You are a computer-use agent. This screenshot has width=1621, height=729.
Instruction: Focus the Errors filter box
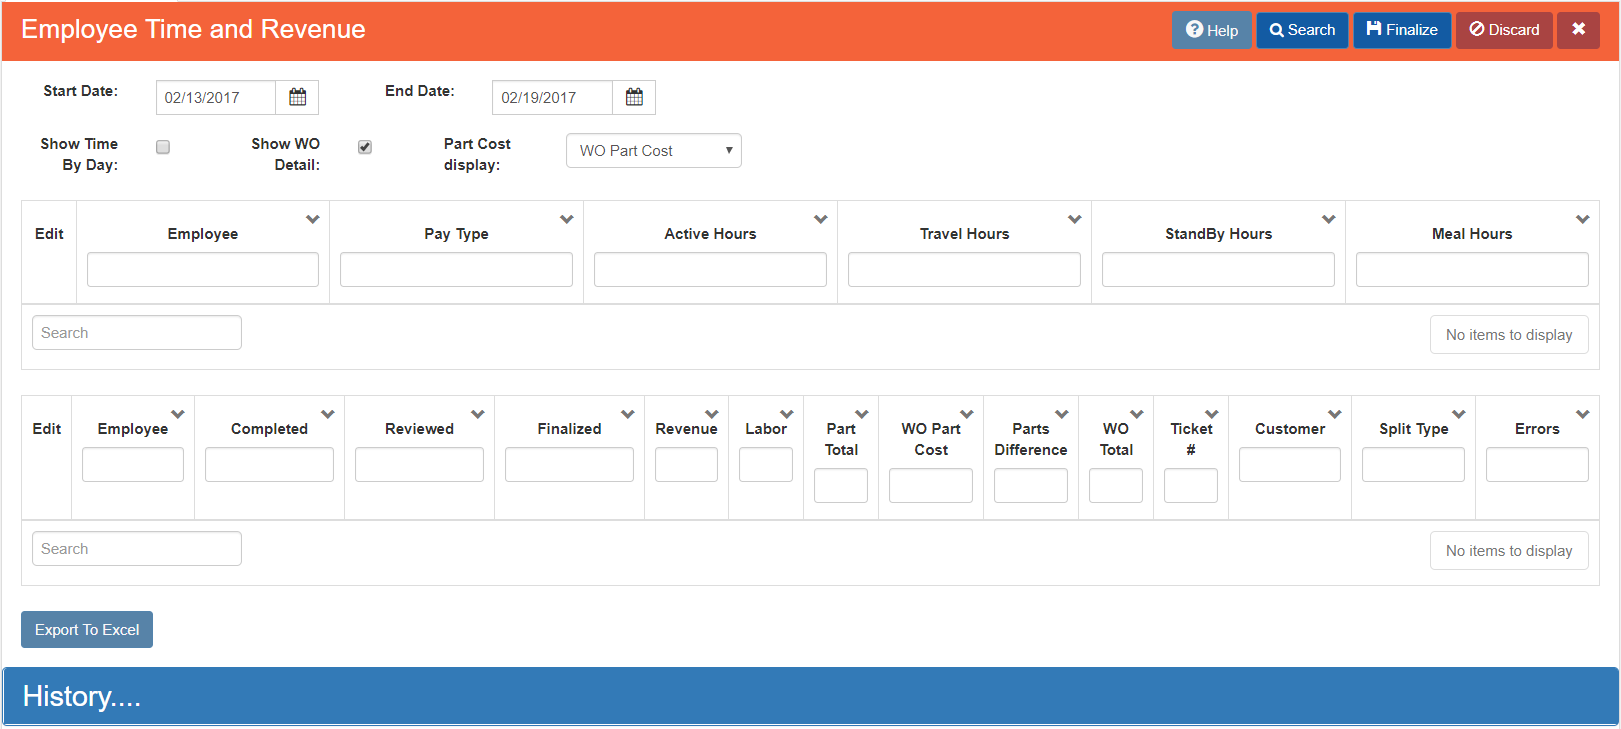tap(1537, 464)
